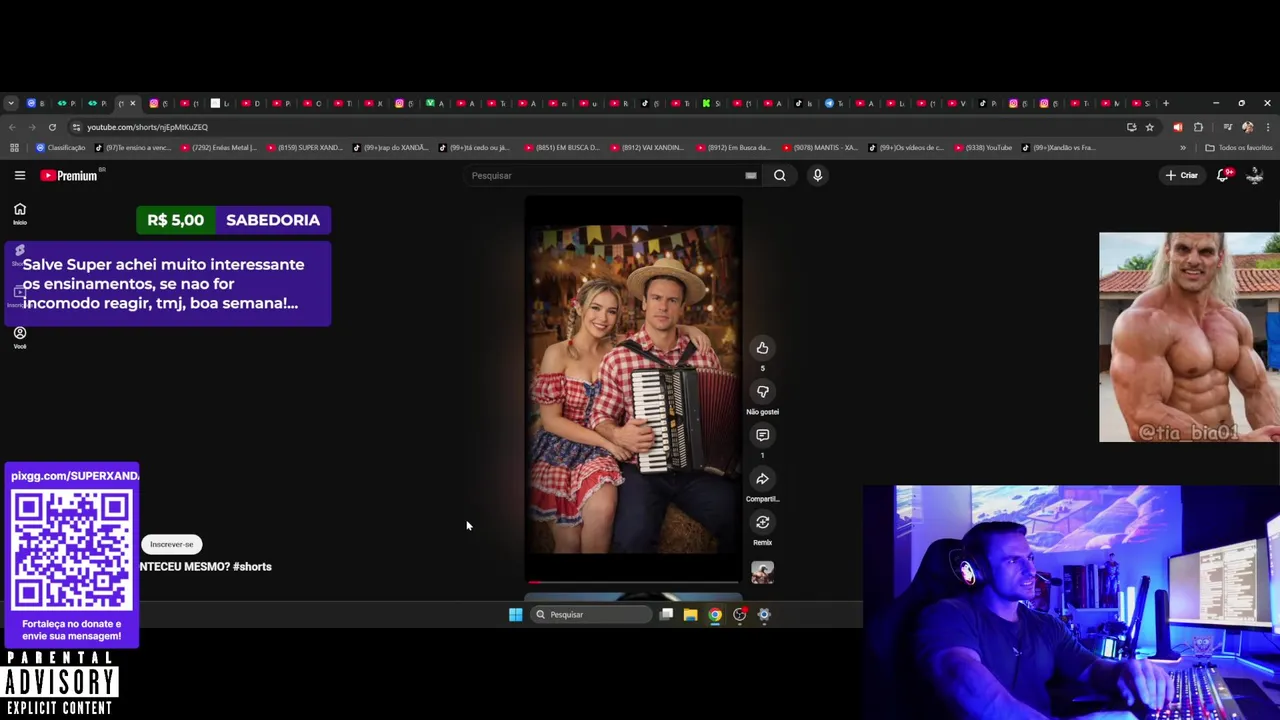1280x720 pixels.
Task: Start voice search with microphone
Action: point(817,175)
